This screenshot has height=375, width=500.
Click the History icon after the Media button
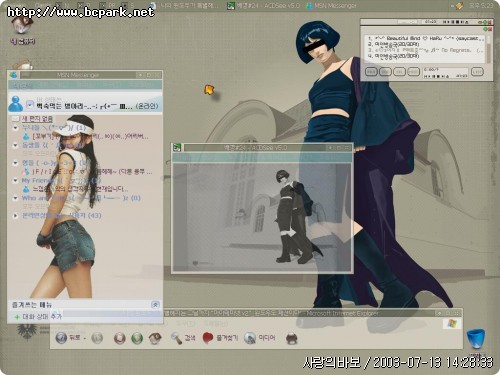point(292,338)
